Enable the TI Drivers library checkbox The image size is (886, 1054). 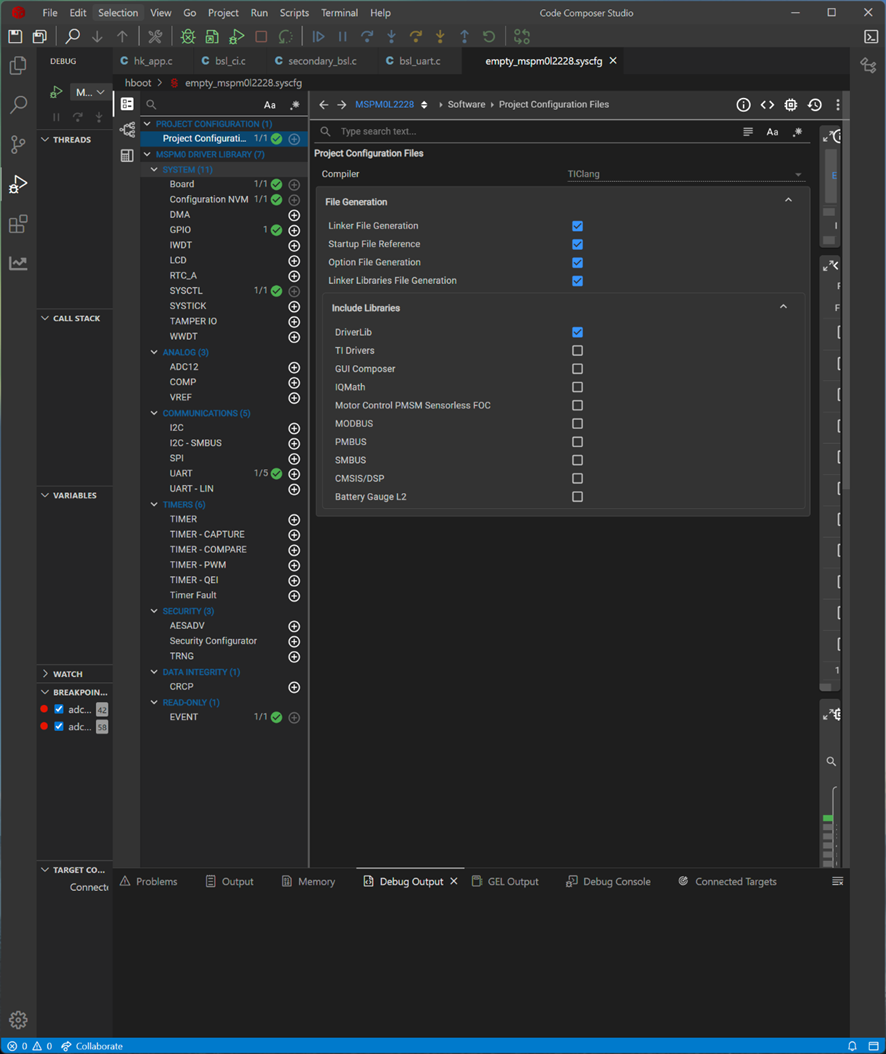pyautogui.click(x=577, y=350)
